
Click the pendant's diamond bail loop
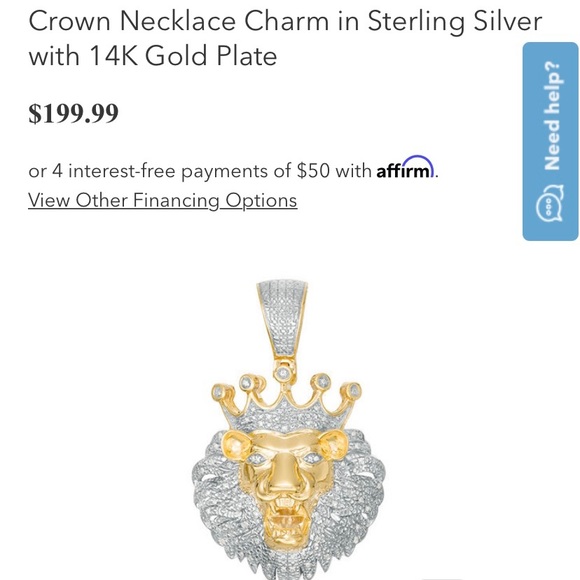282,318
